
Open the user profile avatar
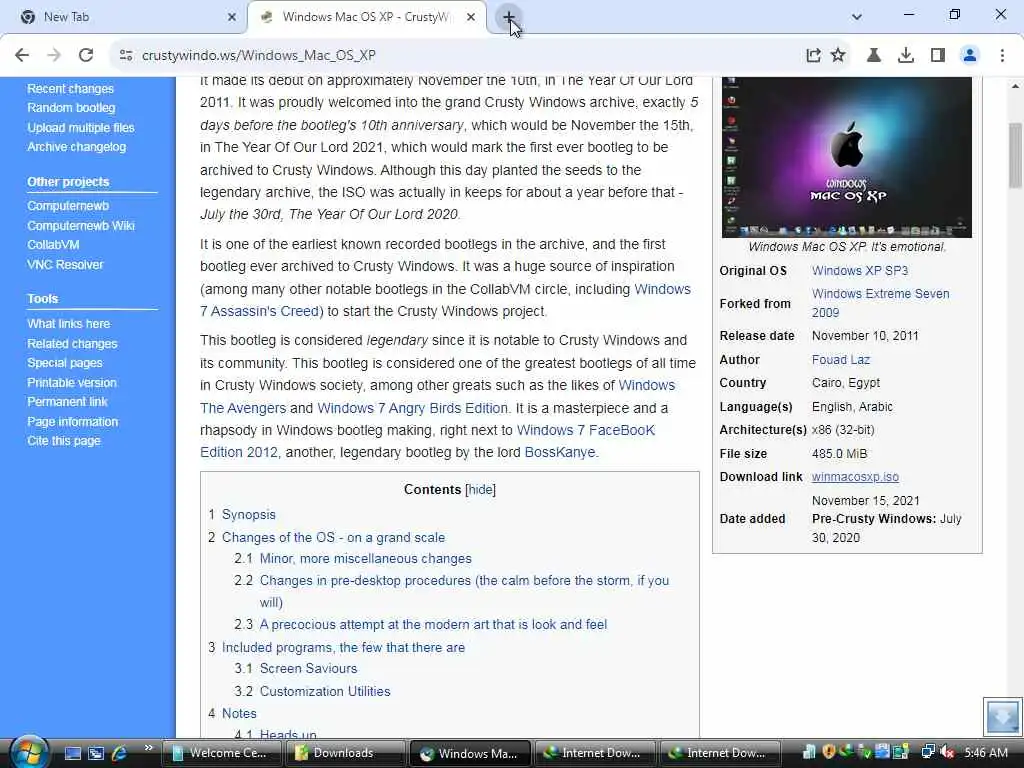click(x=970, y=56)
